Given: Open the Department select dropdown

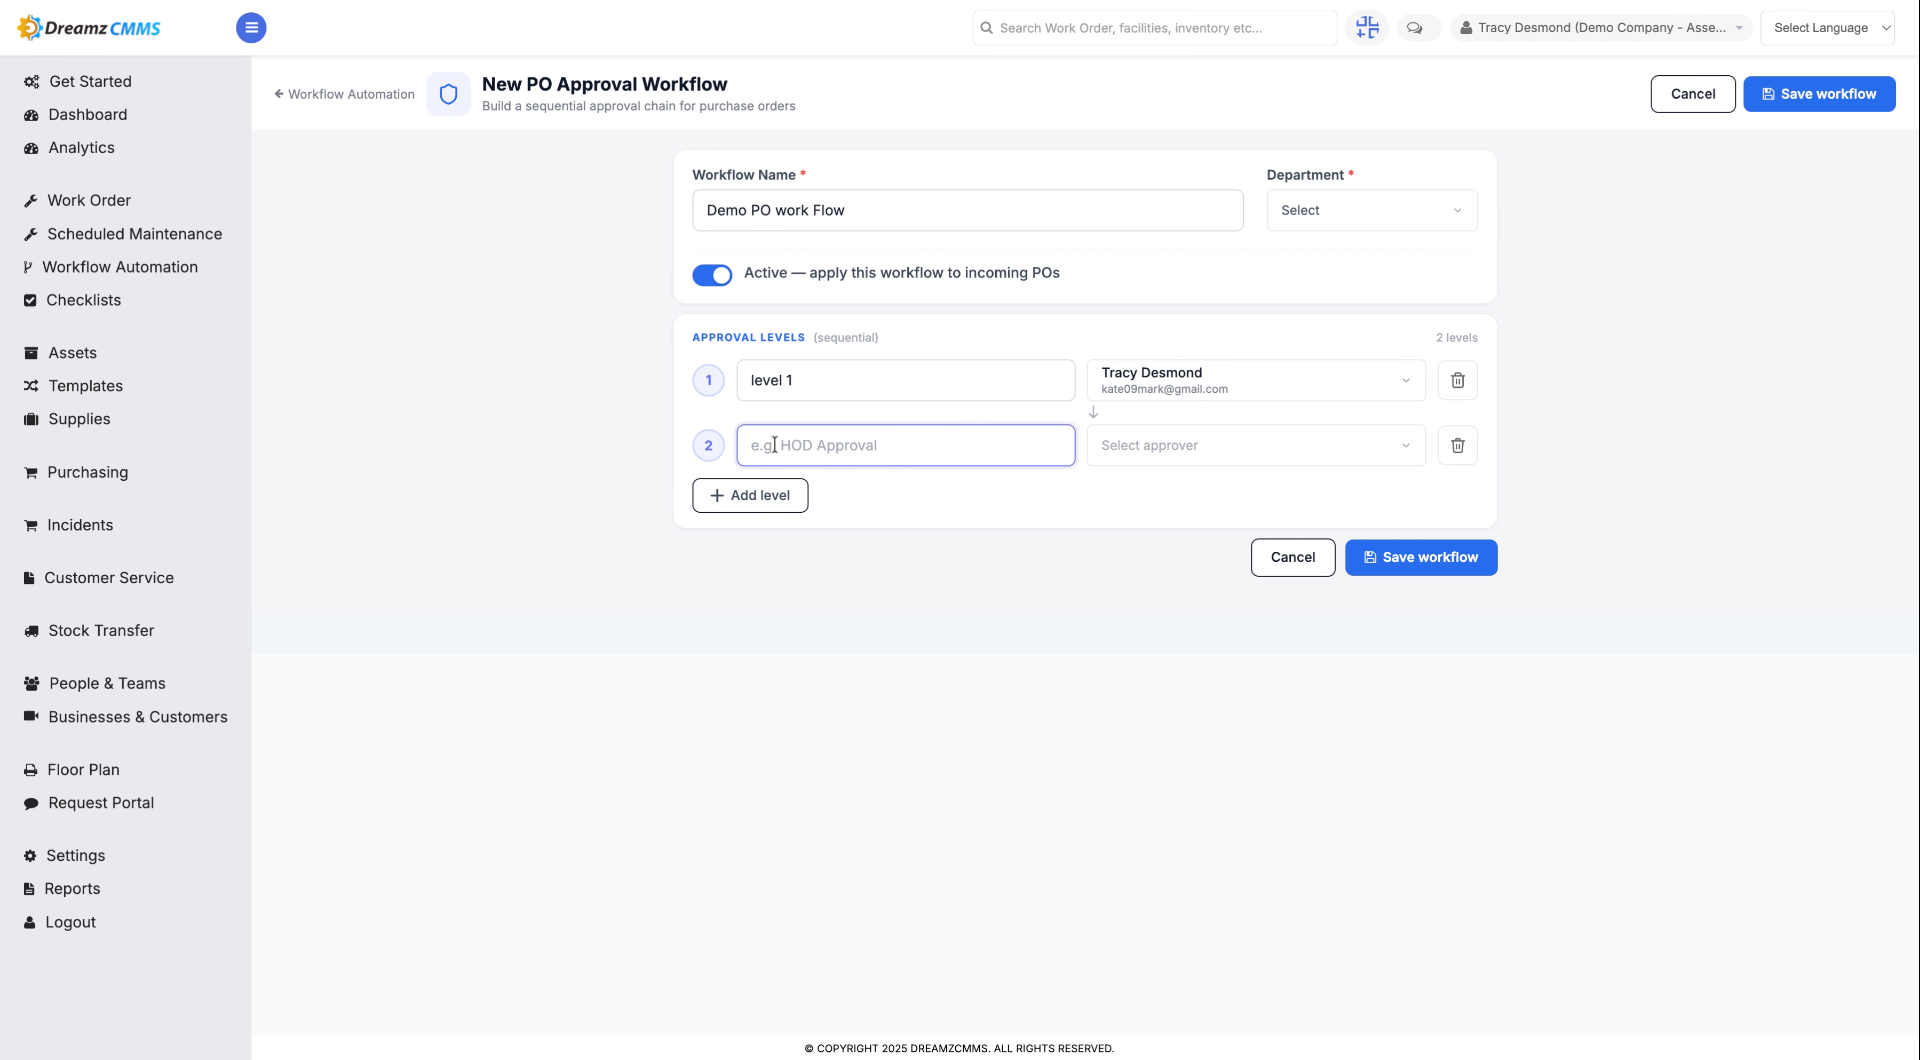Looking at the screenshot, I should 1371,211.
